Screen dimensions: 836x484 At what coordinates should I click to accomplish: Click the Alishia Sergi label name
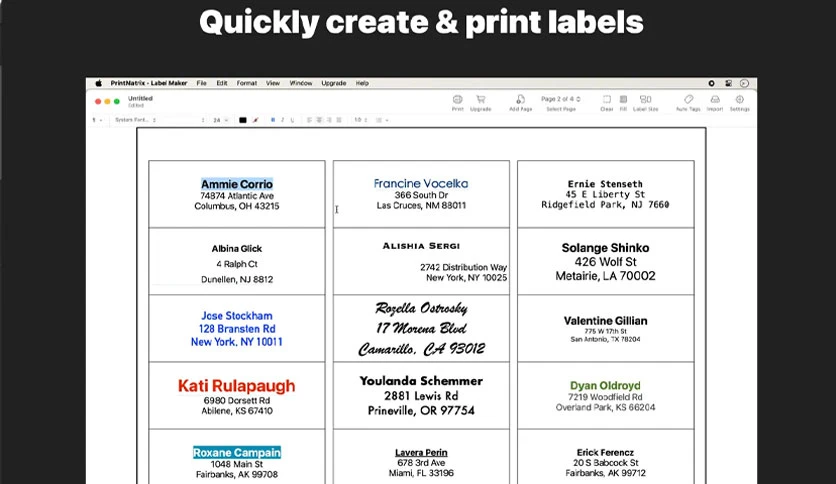[x=421, y=246]
